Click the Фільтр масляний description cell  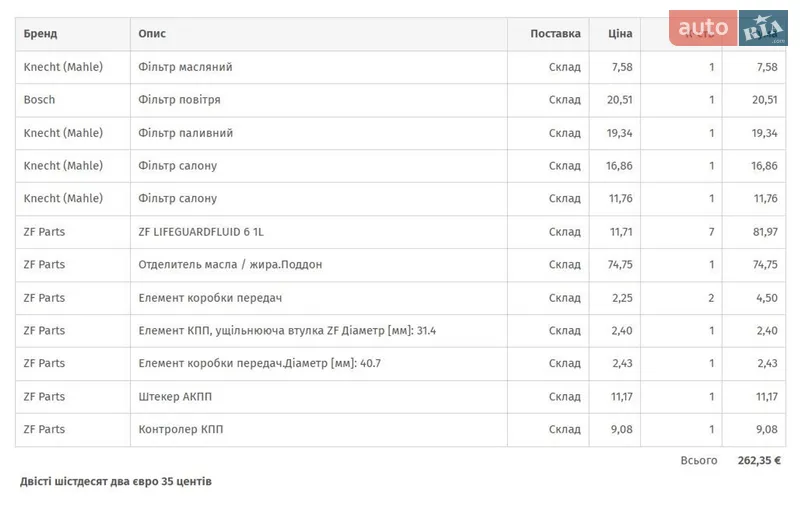(x=185, y=67)
